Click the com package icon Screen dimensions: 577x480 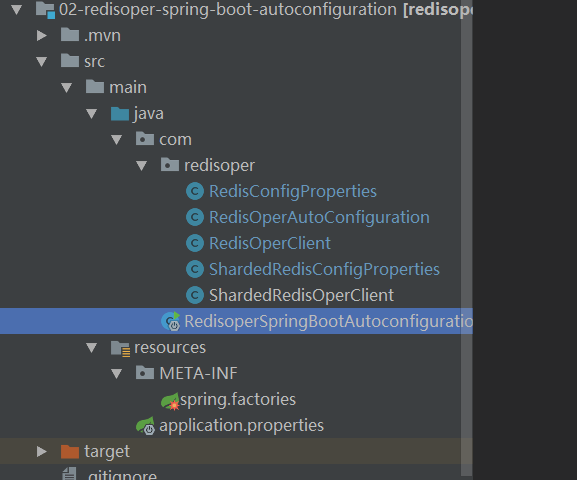pyautogui.click(x=145, y=139)
